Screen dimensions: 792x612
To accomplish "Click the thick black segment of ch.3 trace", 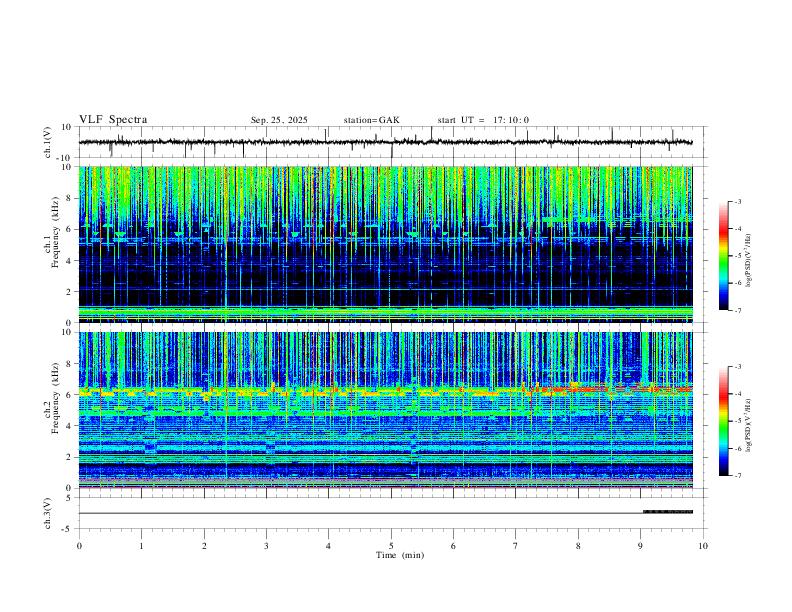I will [x=668, y=512].
